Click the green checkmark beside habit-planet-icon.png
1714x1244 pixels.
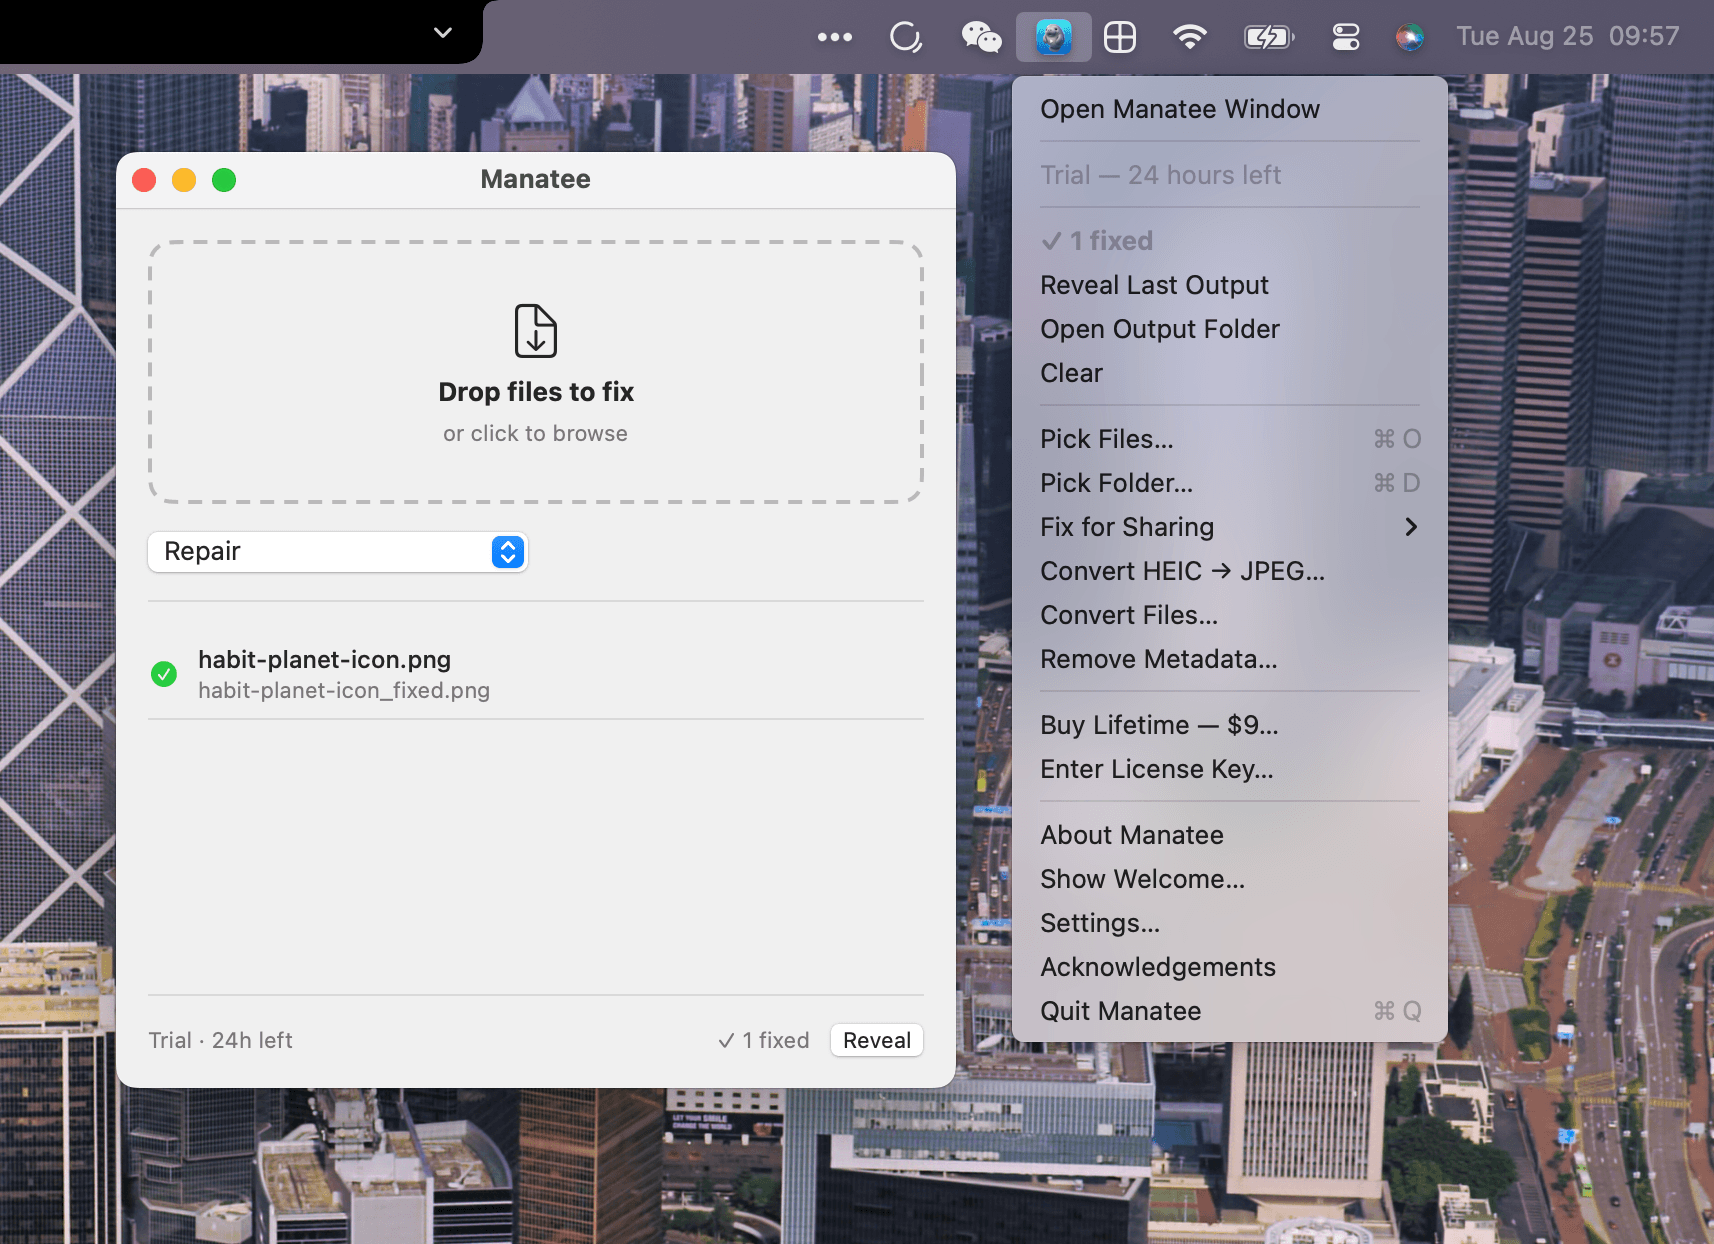click(164, 674)
